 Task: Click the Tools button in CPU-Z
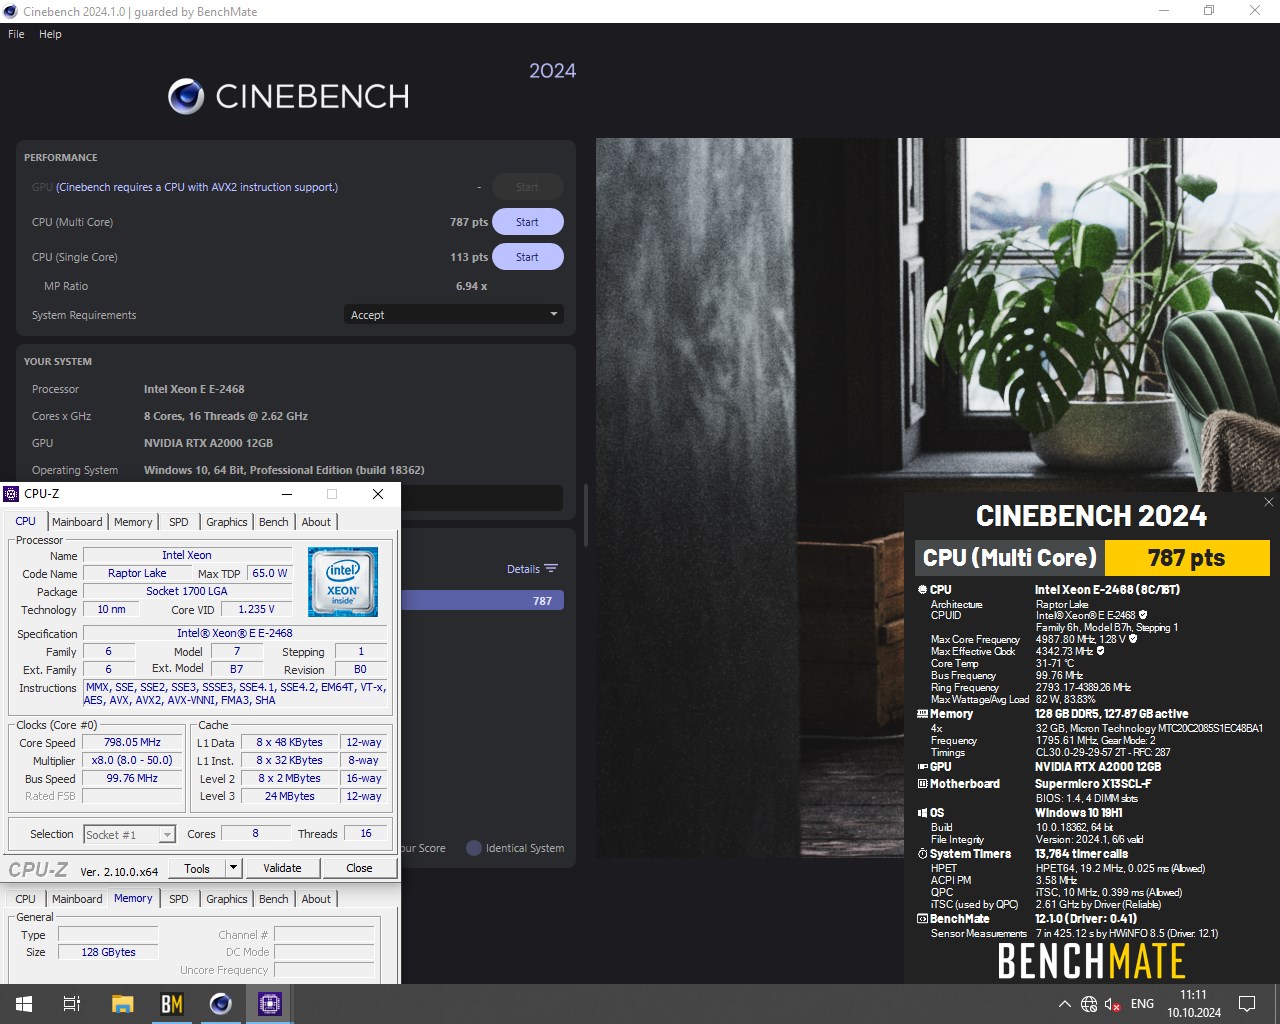(x=197, y=868)
